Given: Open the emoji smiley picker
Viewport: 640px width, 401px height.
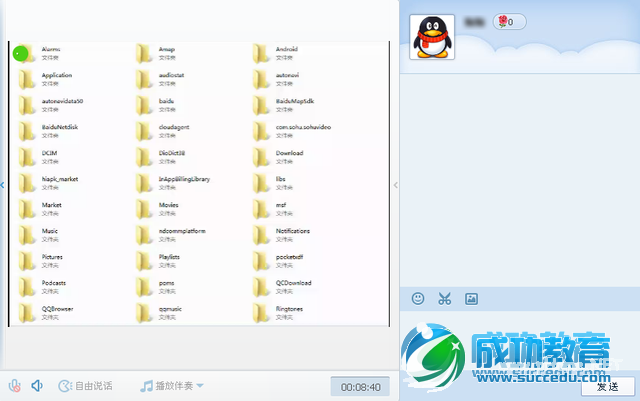Looking at the screenshot, I should tap(418, 299).
